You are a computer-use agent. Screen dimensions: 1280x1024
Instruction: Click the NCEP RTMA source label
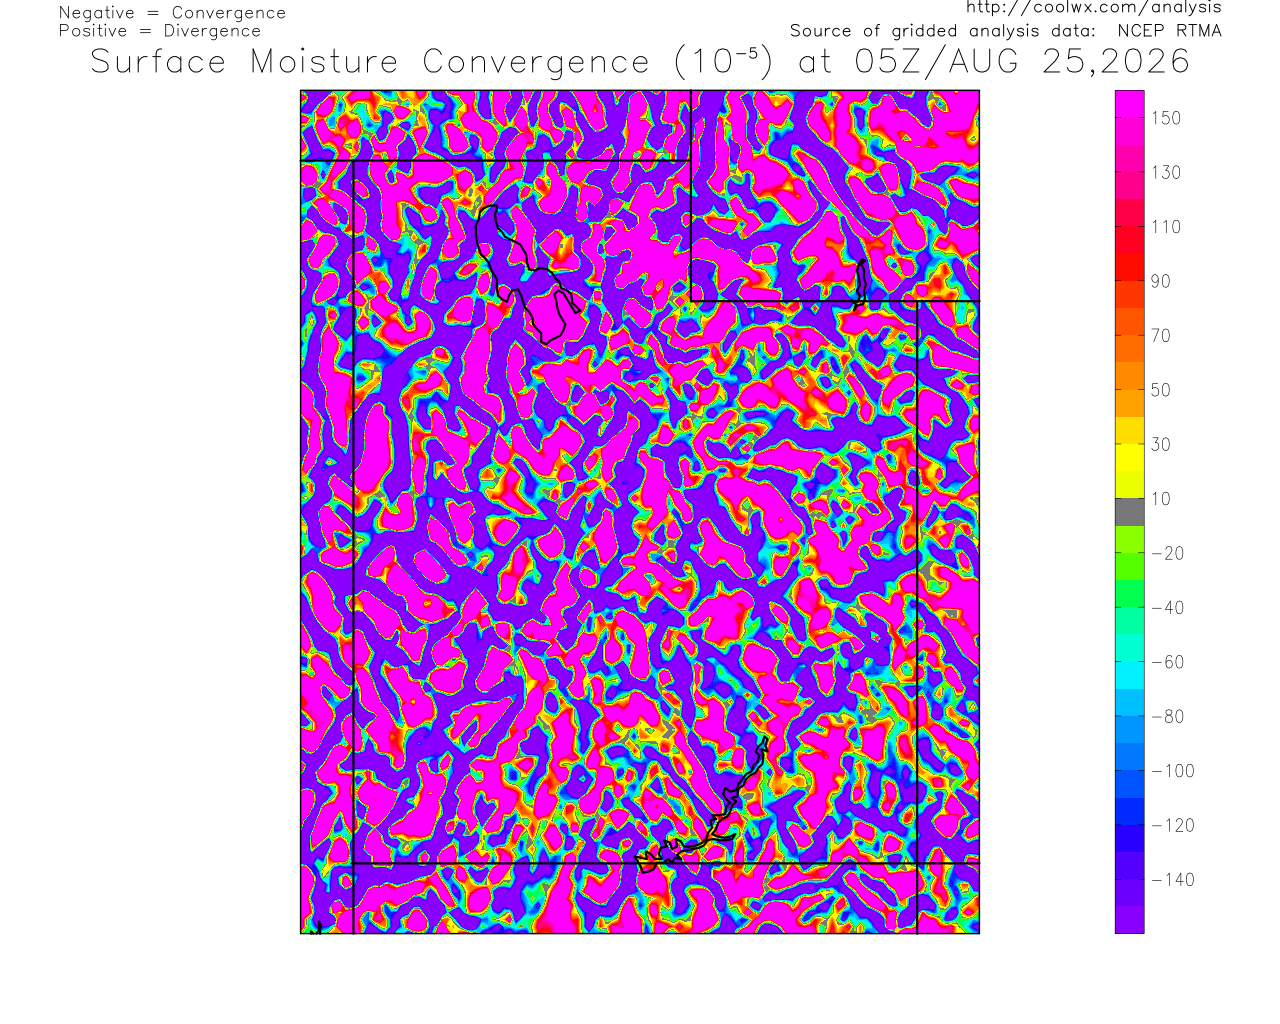(1169, 31)
